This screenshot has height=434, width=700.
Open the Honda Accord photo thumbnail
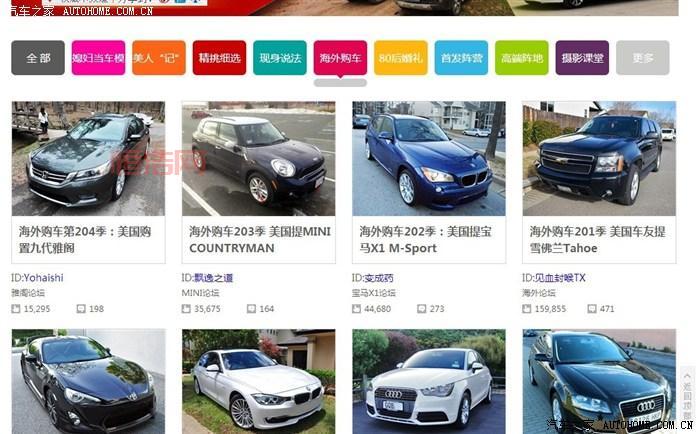[x=88, y=159]
